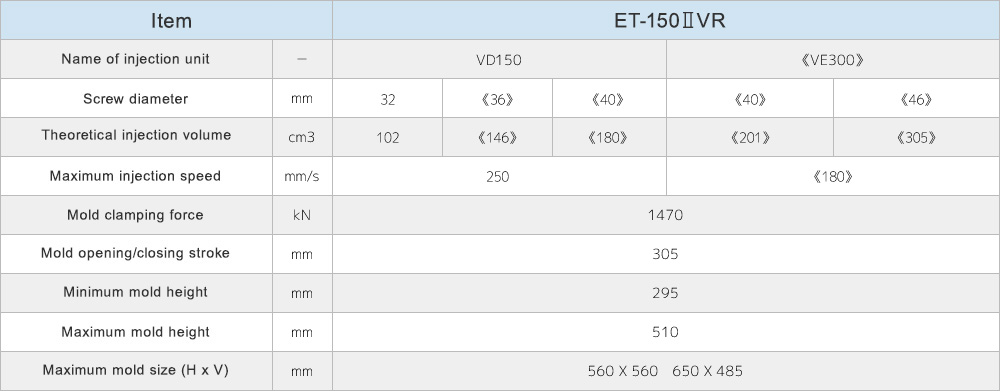Click the minimum mold height value 295
The width and height of the screenshot is (1000, 391).
666,293
